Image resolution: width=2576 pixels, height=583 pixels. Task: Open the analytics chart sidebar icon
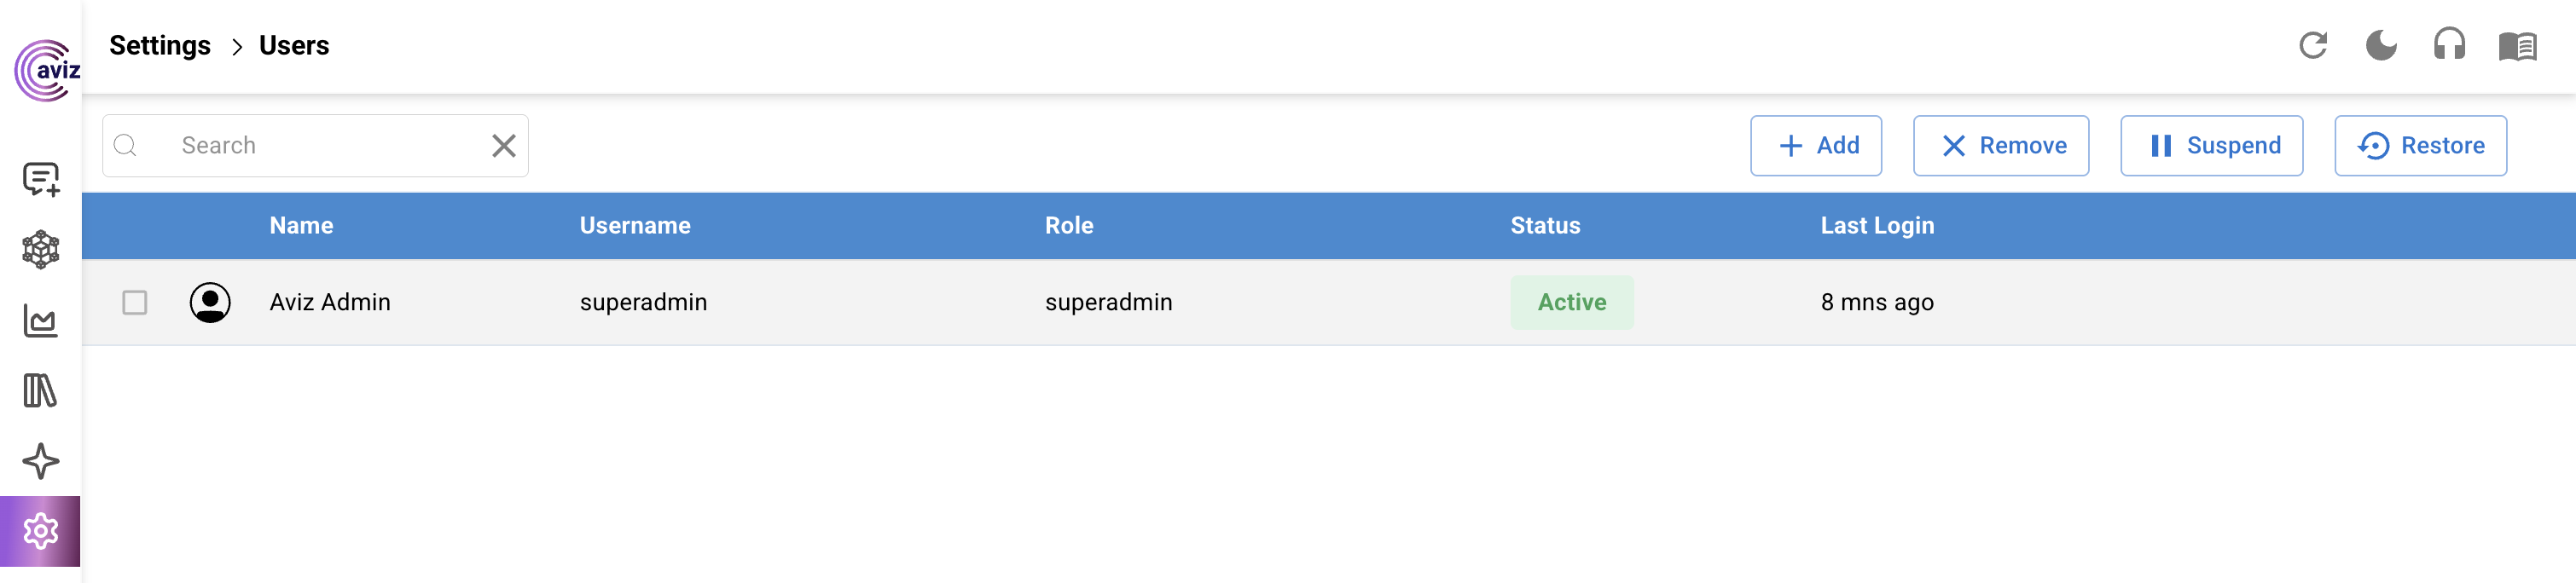tap(41, 321)
